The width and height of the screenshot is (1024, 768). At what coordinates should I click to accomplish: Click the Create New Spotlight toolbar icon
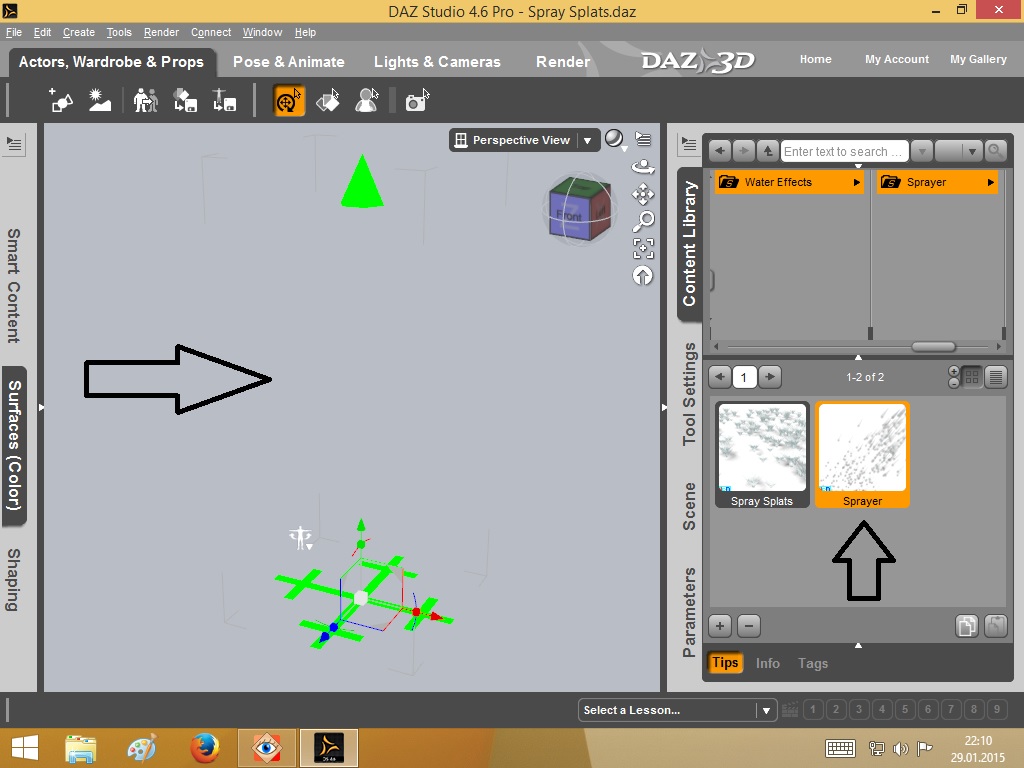(61, 101)
